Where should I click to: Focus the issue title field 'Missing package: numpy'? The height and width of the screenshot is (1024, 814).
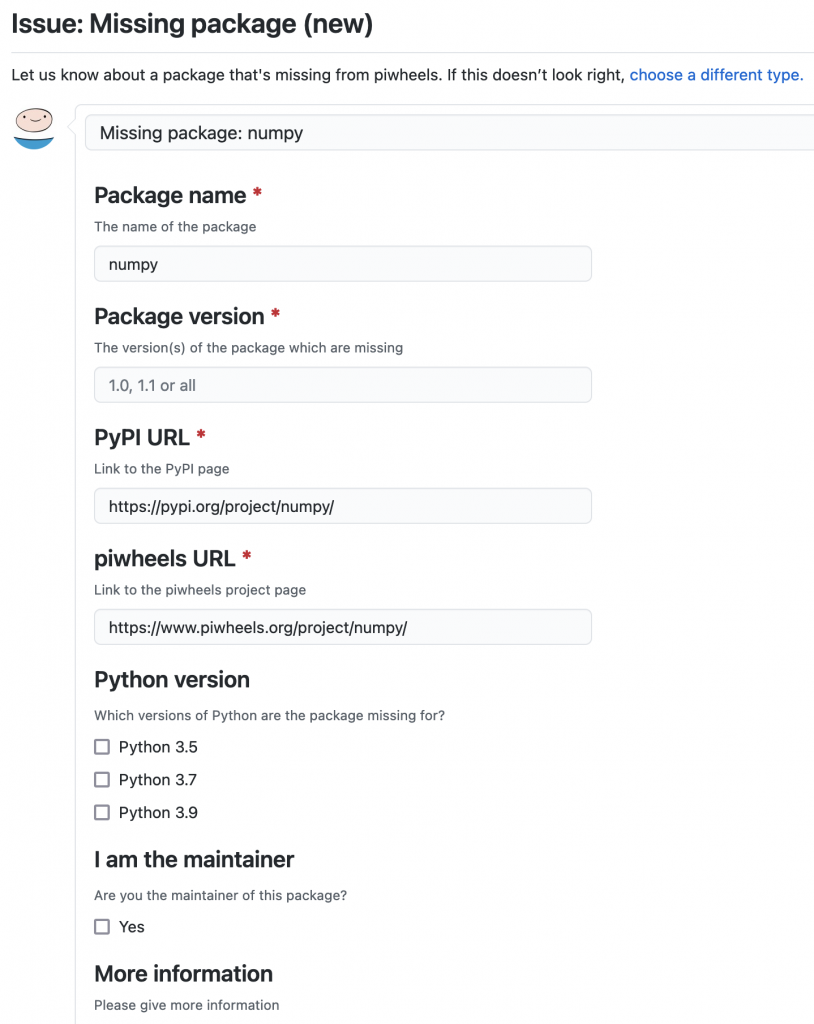(449, 133)
